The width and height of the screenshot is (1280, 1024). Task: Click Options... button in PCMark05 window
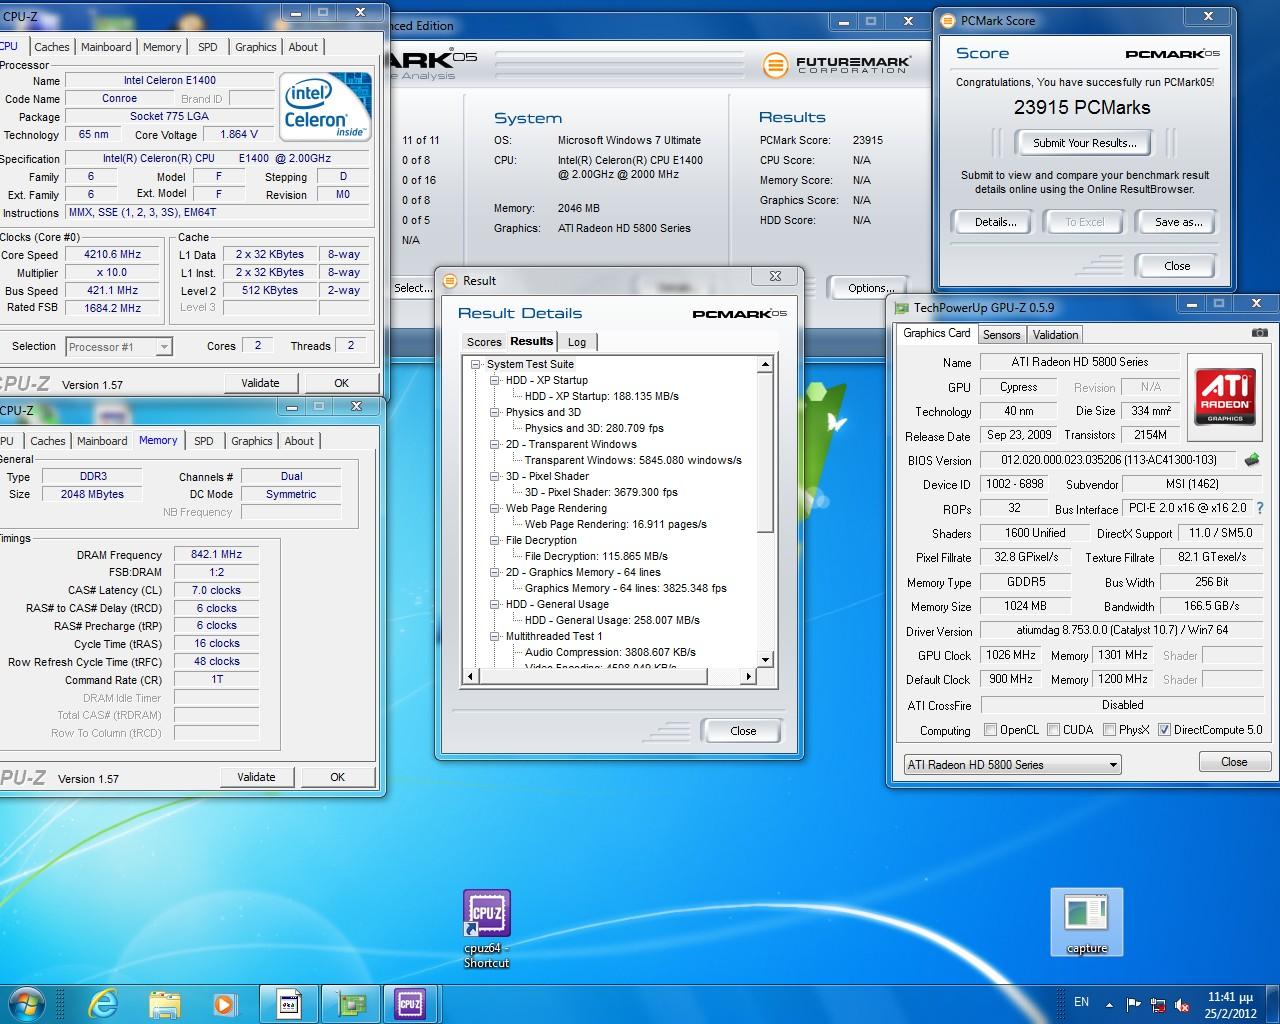click(870, 288)
